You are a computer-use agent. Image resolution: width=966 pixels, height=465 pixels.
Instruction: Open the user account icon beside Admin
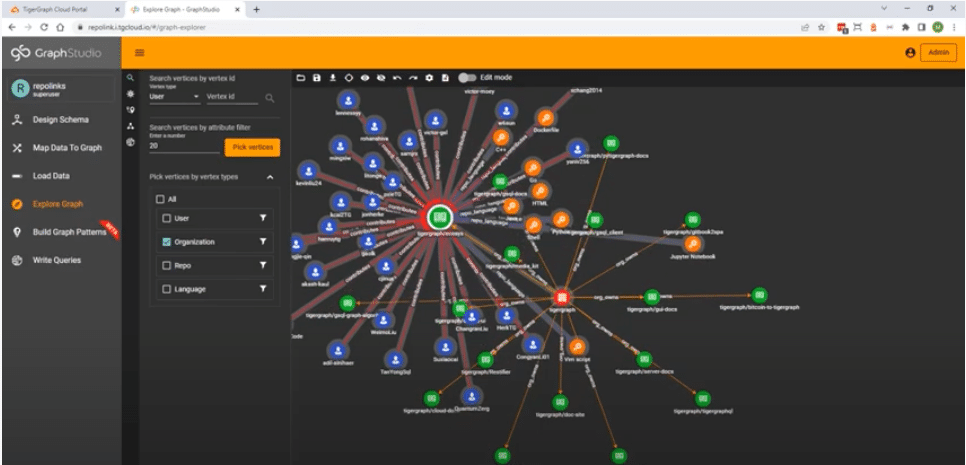[x=910, y=53]
